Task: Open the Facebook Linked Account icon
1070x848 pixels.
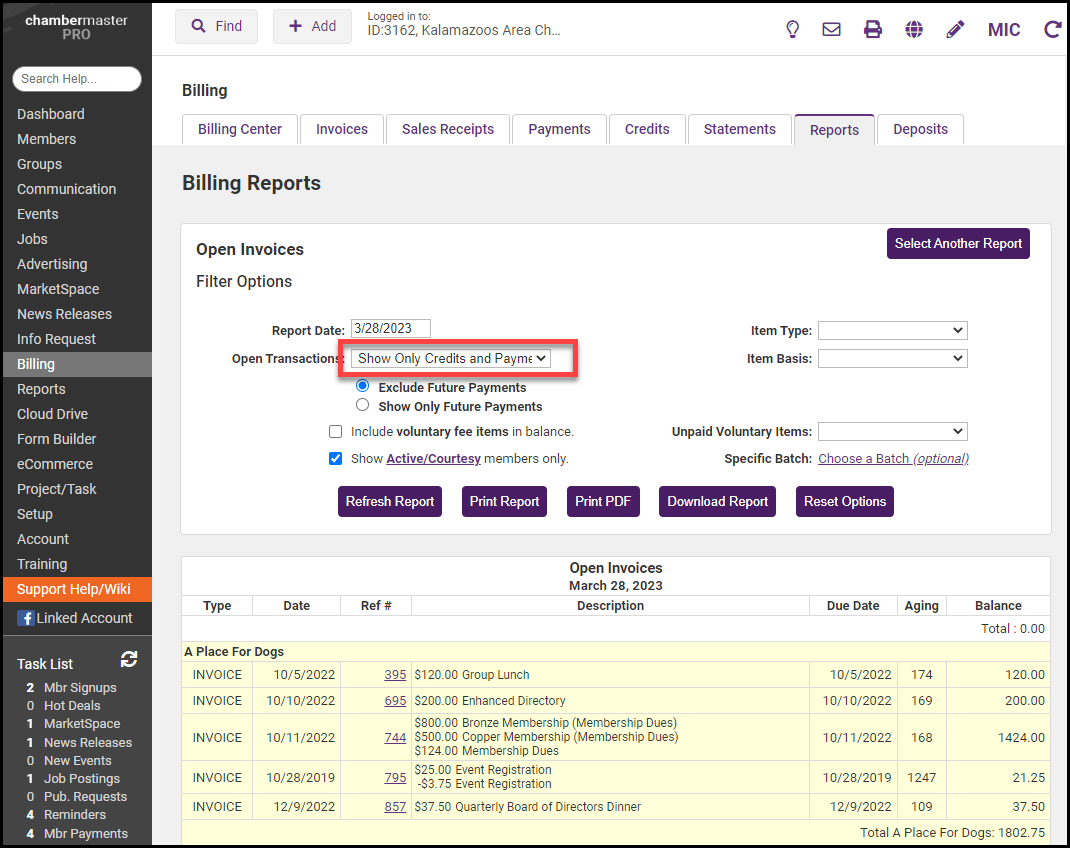Action: (x=26, y=618)
